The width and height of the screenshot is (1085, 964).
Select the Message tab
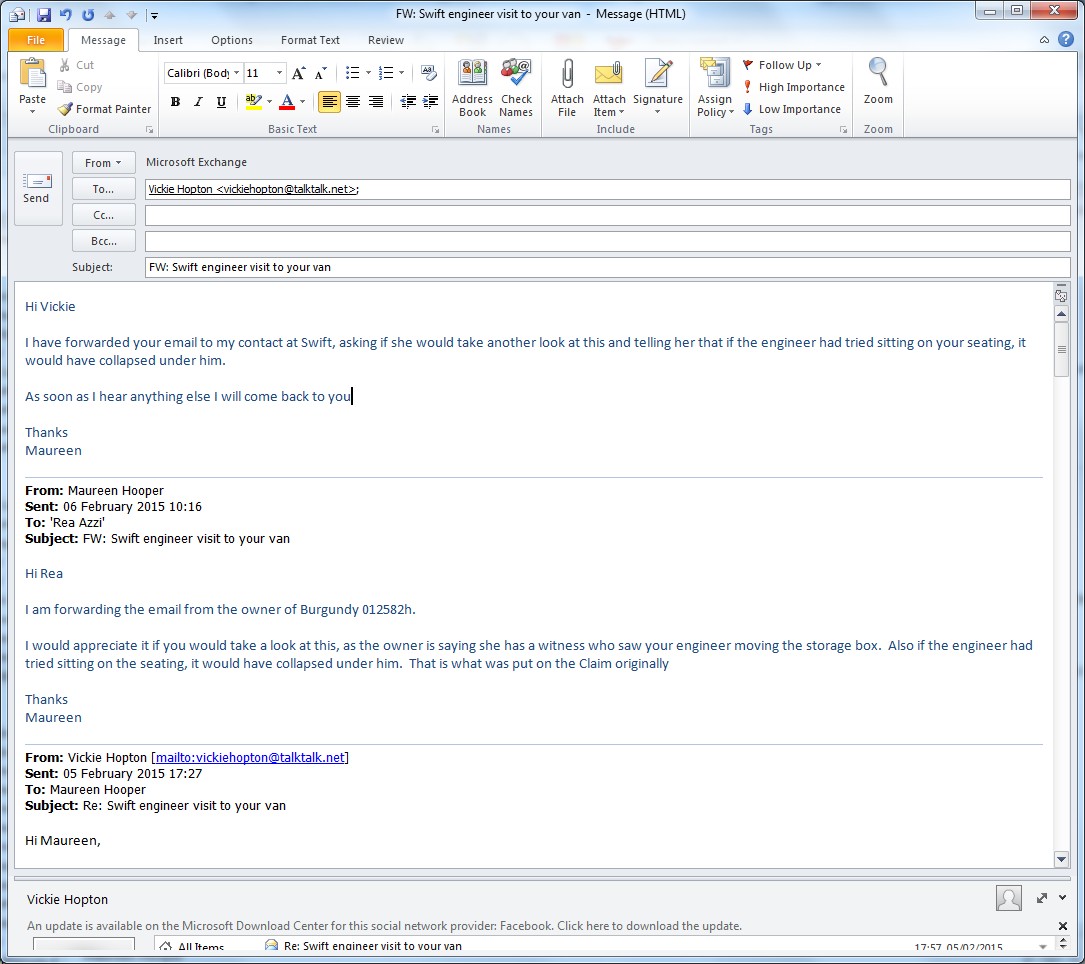point(103,40)
